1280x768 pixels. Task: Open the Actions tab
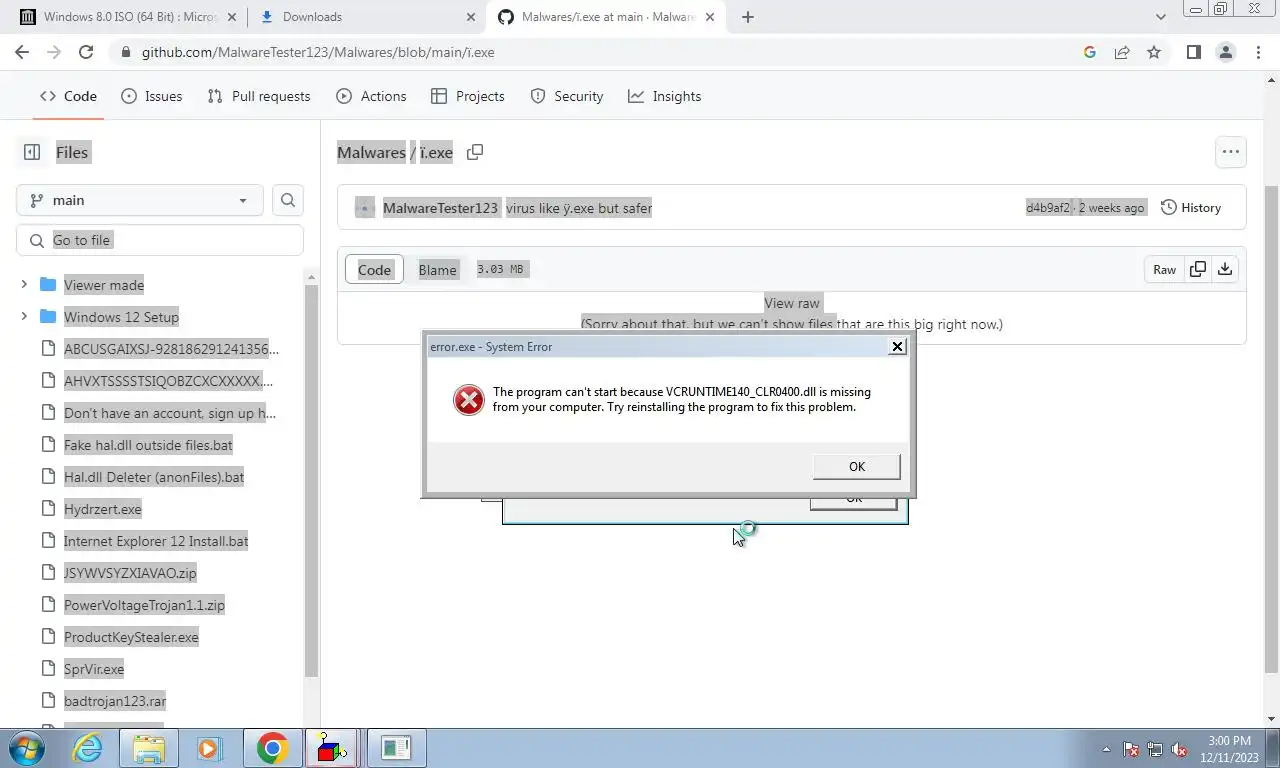(x=372, y=96)
